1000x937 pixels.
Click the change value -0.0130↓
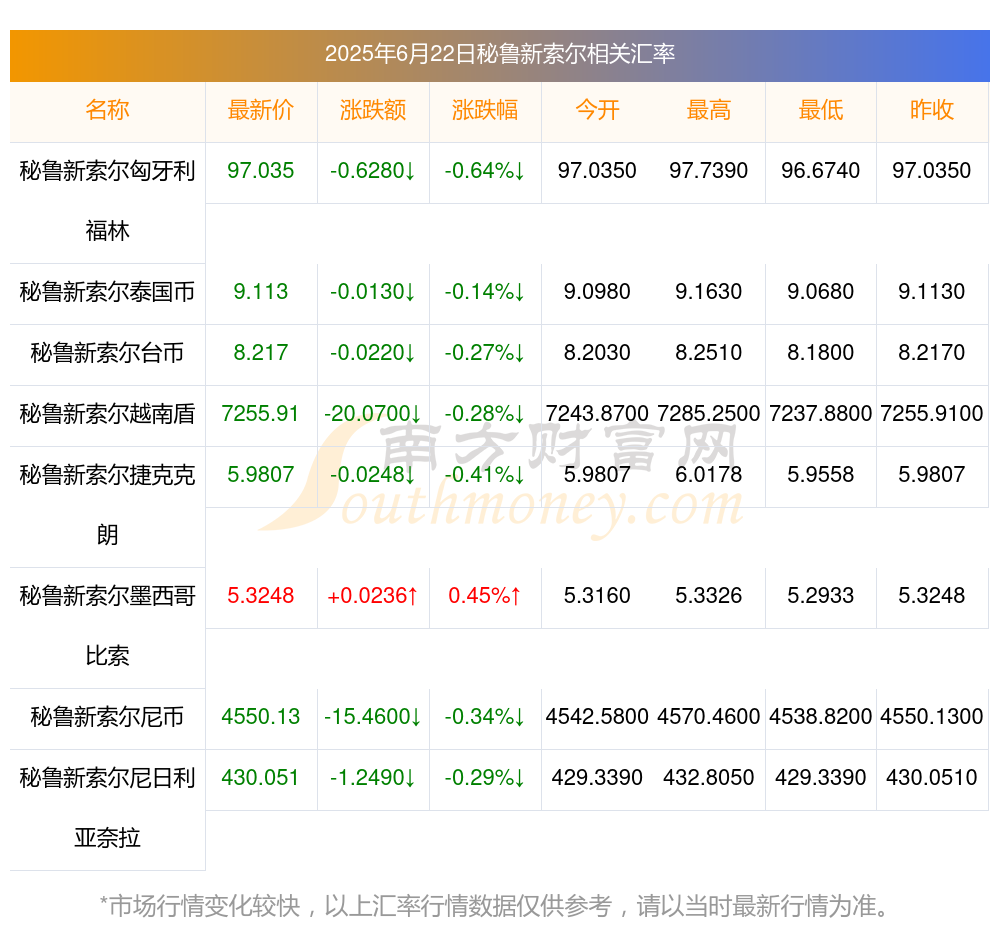point(373,292)
